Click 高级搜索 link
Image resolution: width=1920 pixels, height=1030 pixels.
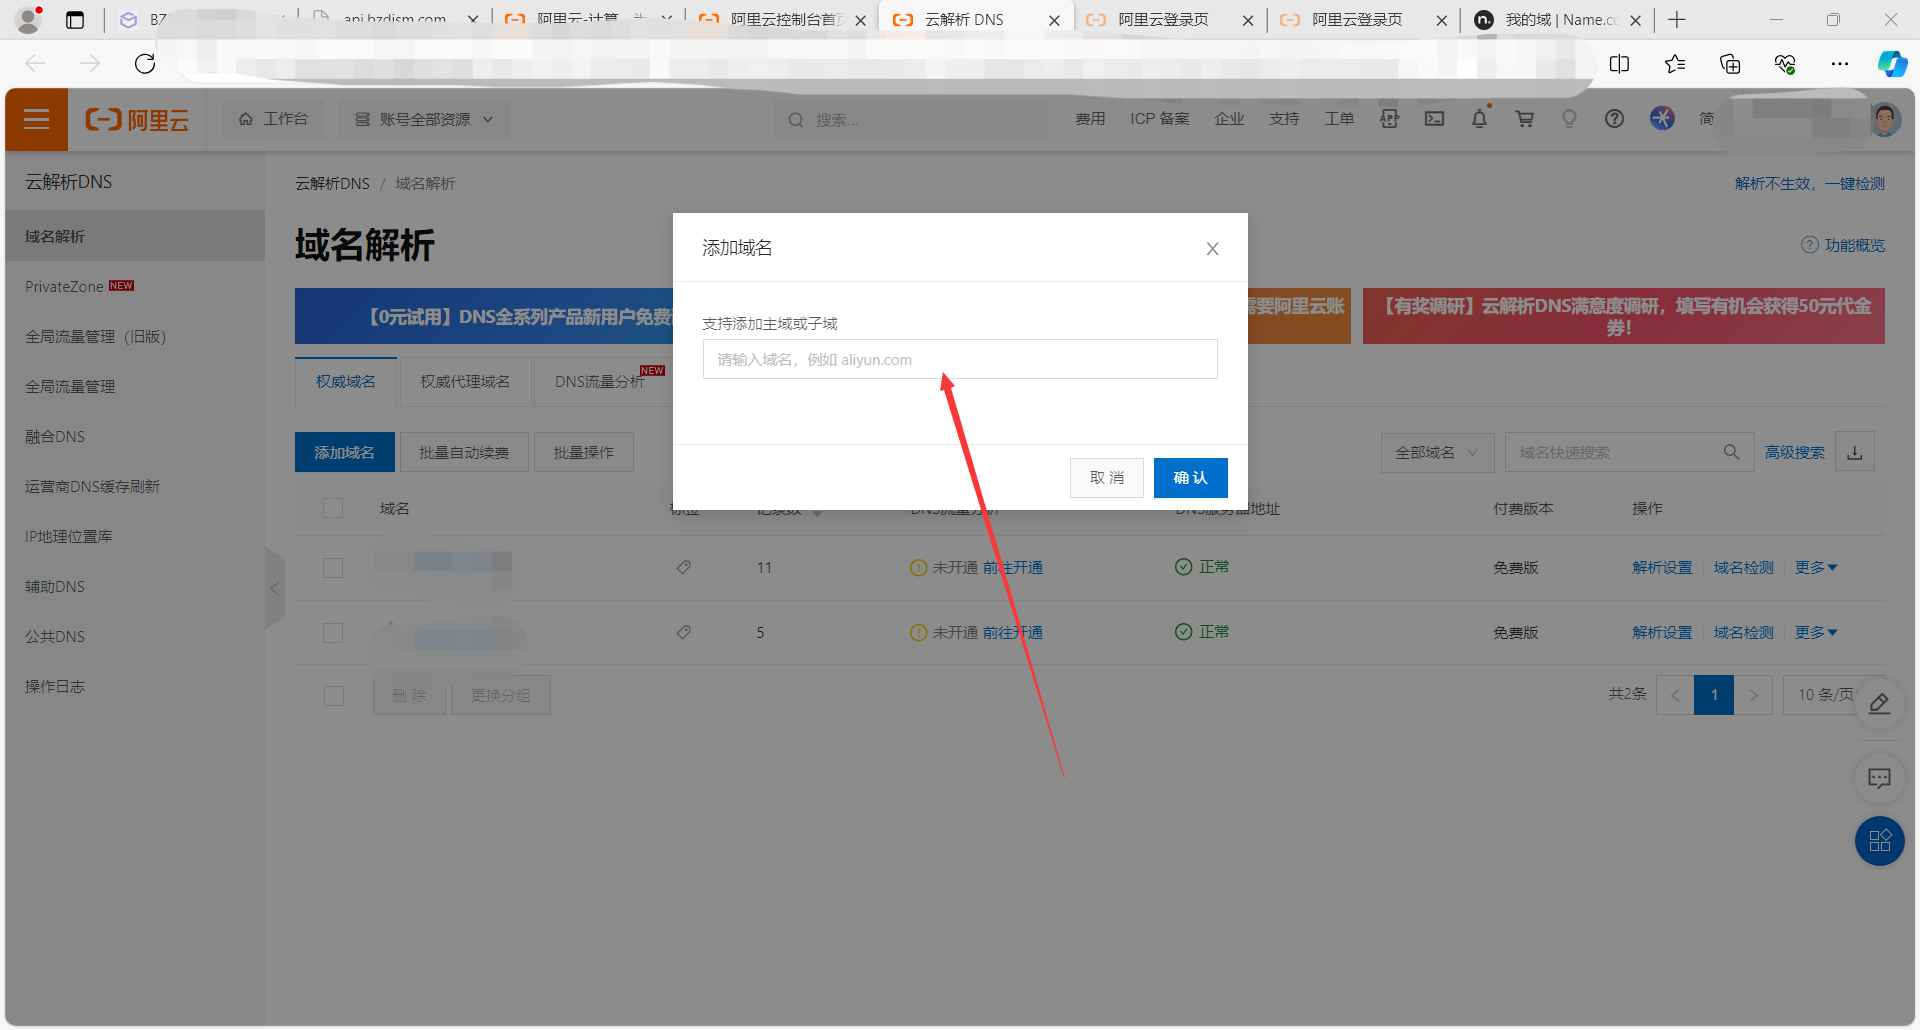[x=1794, y=453]
